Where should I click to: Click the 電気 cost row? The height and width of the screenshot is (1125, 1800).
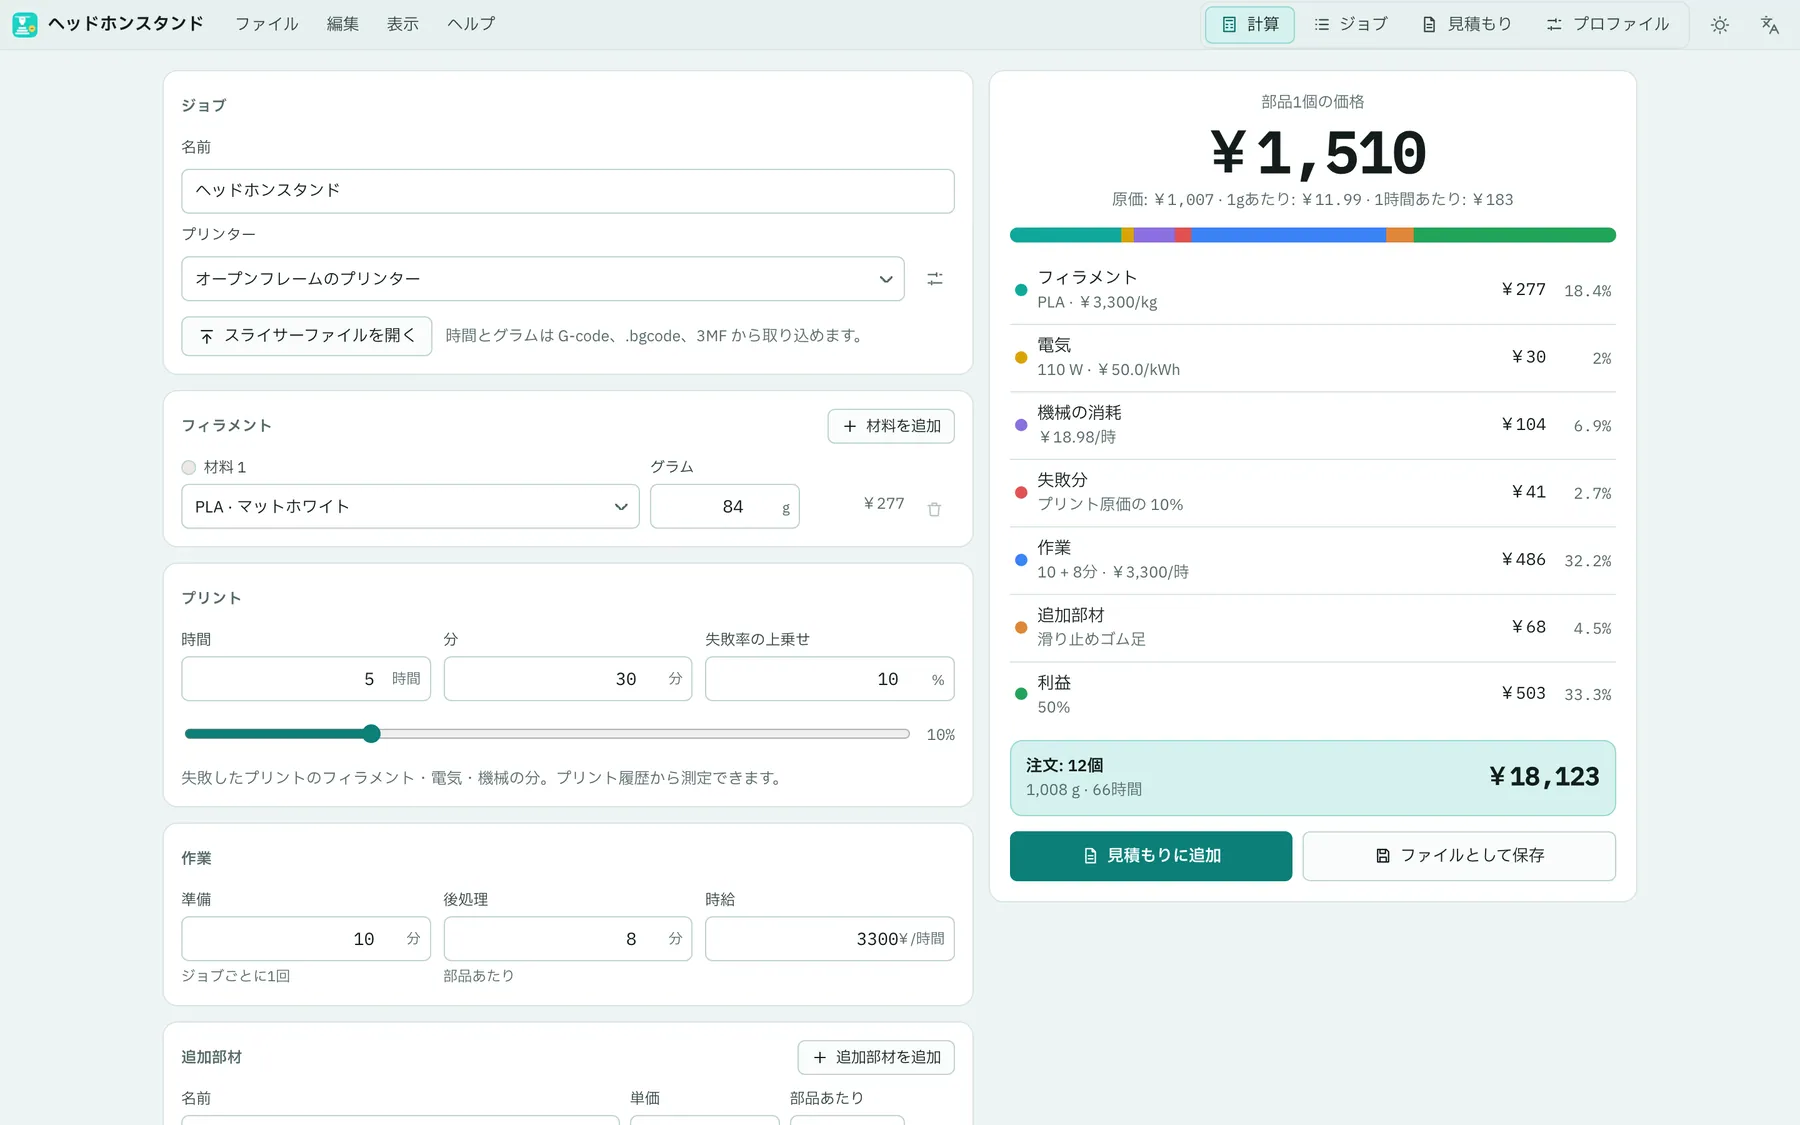[1313, 358]
